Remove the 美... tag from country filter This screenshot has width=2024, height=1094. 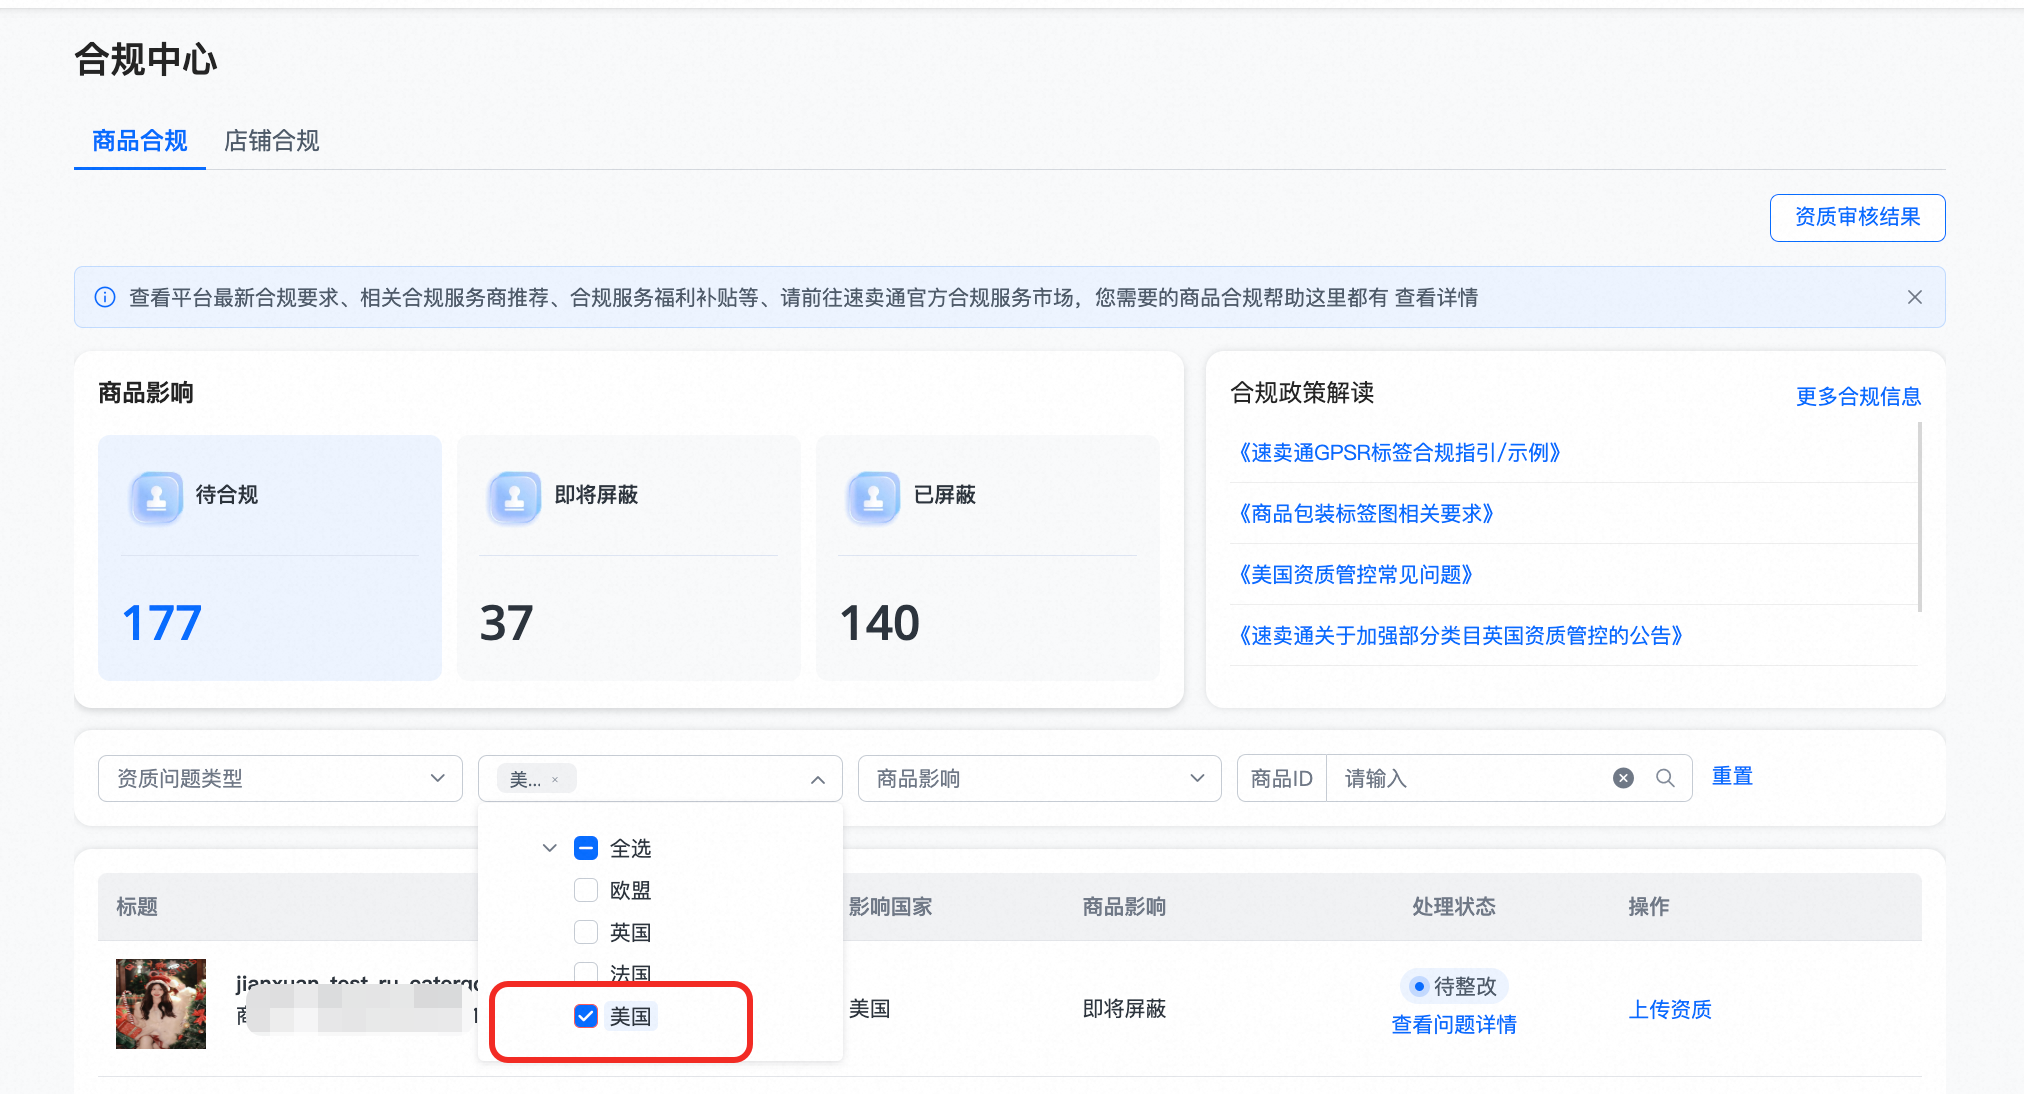click(555, 780)
